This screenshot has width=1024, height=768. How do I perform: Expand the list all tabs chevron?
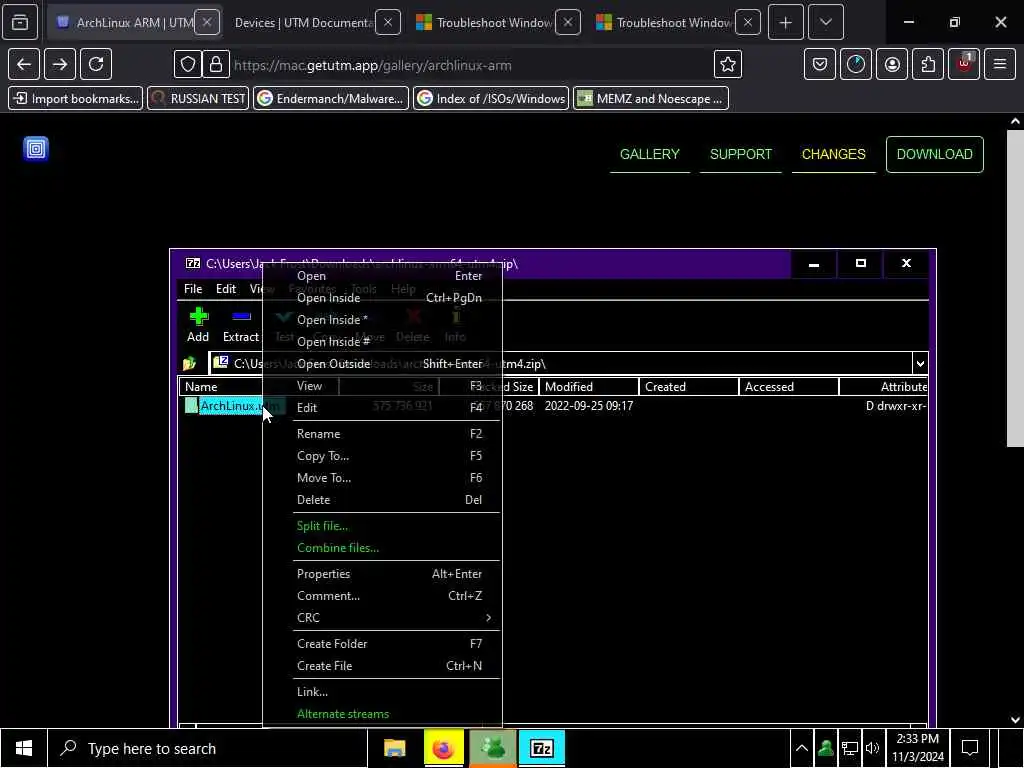coord(826,22)
